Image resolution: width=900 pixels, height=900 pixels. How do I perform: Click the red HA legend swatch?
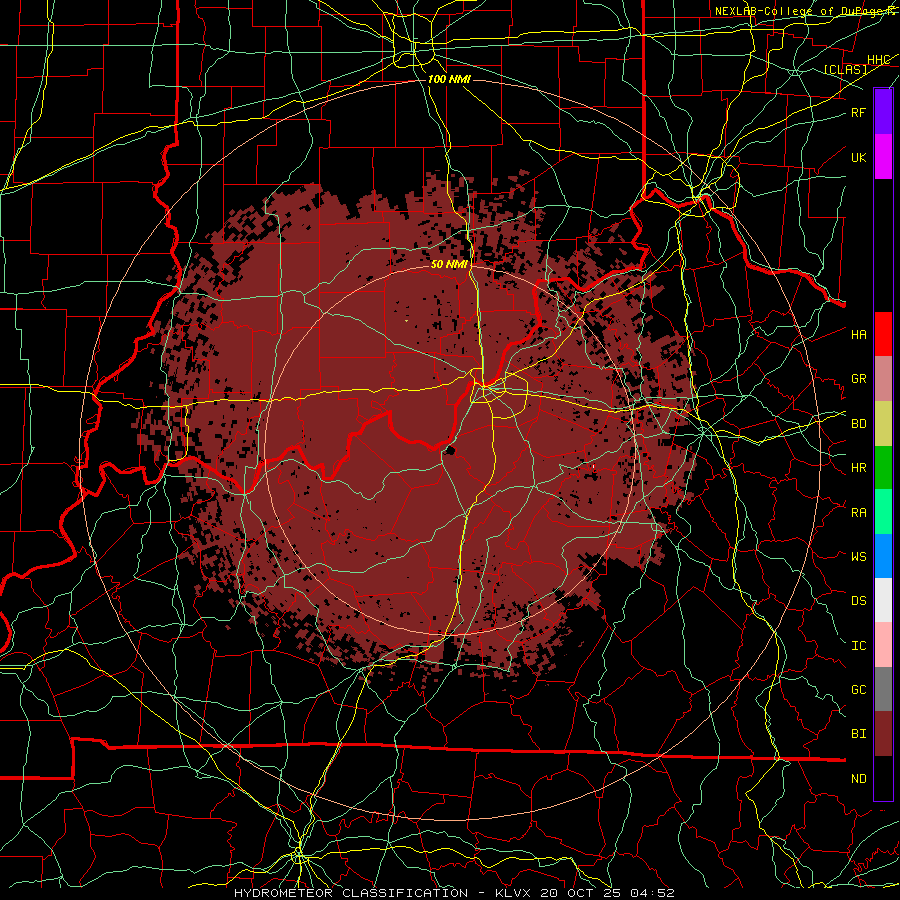[x=883, y=334]
